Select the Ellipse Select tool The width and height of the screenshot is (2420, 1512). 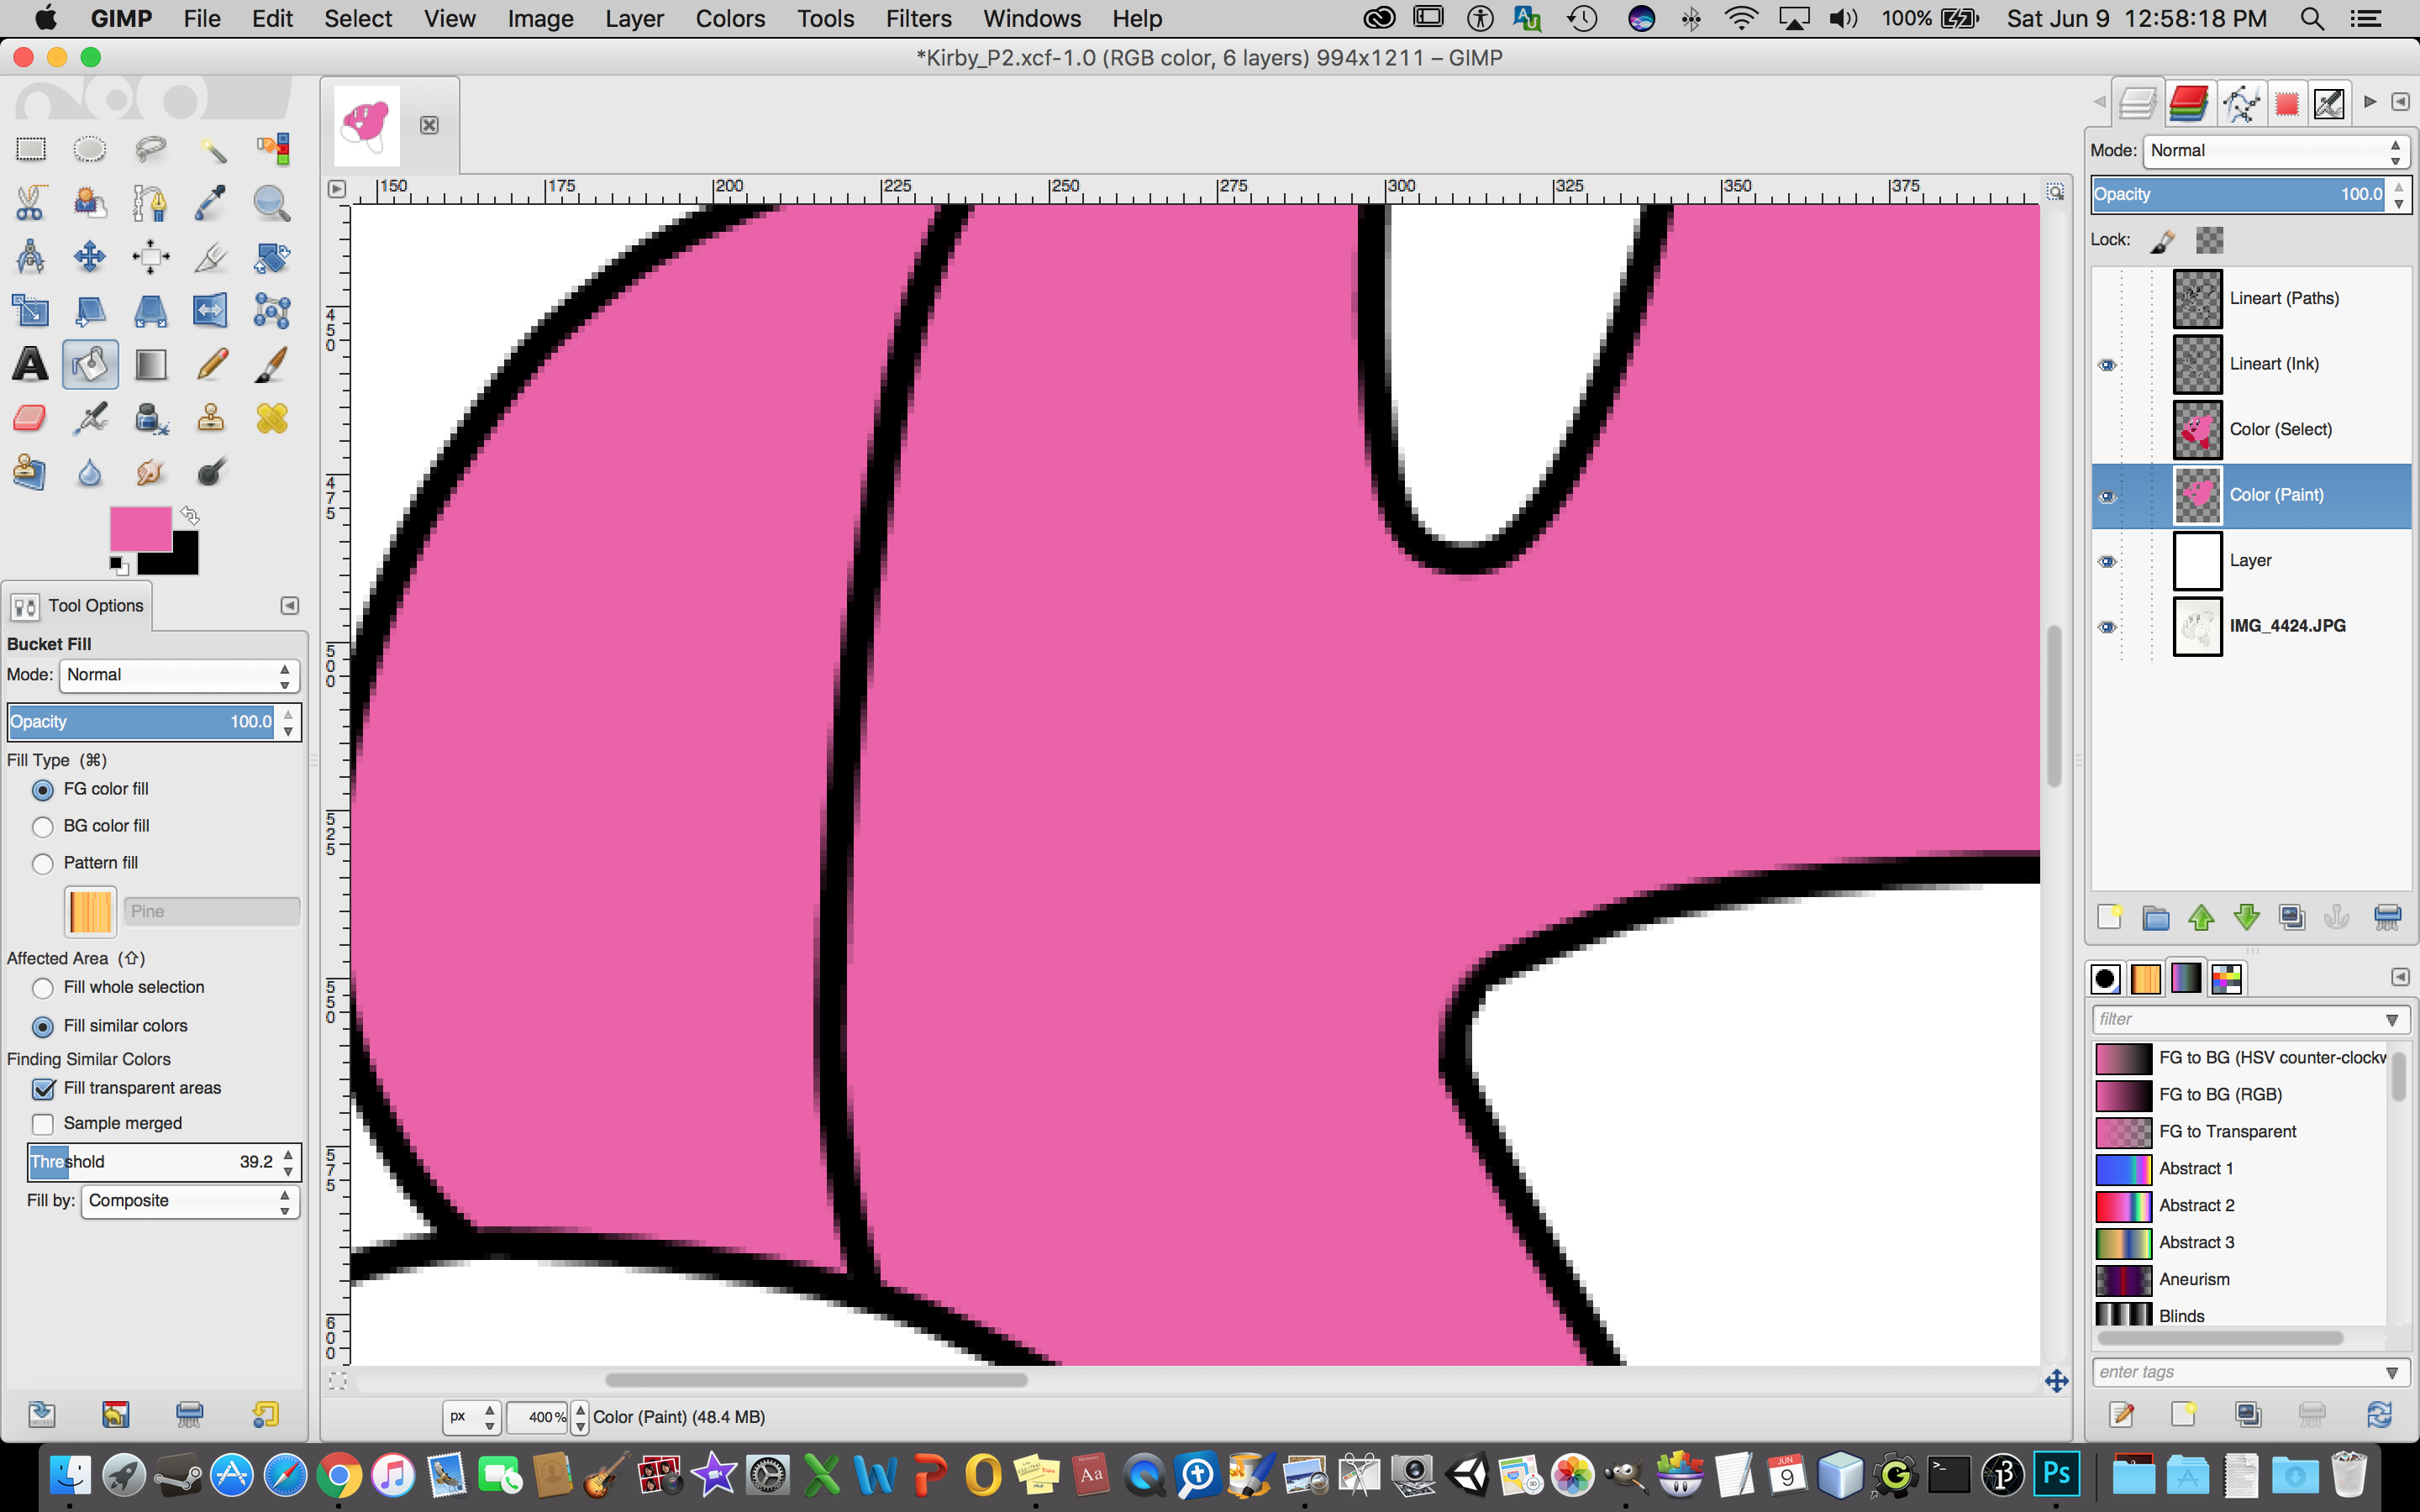pyautogui.click(x=90, y=150)
